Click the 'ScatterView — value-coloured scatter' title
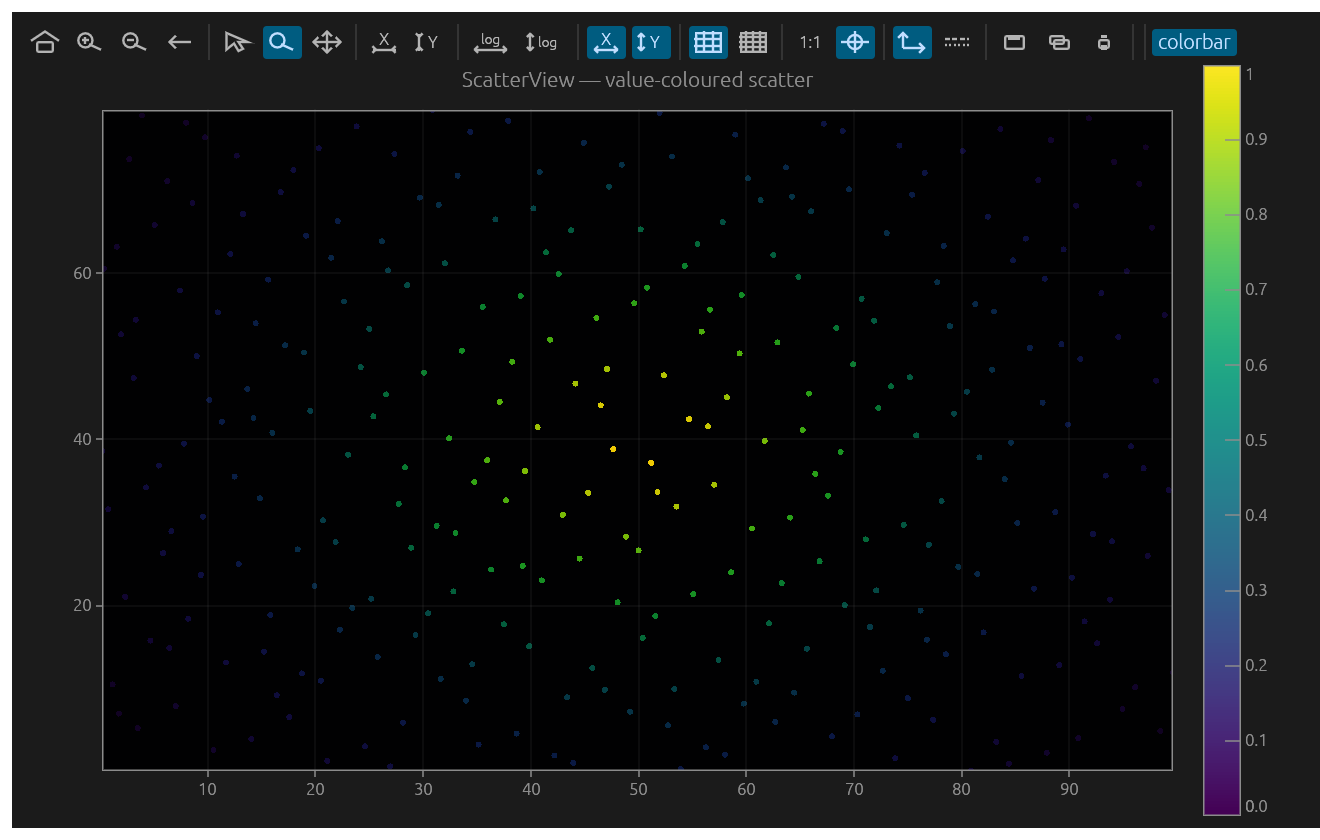 click(637, 80)
